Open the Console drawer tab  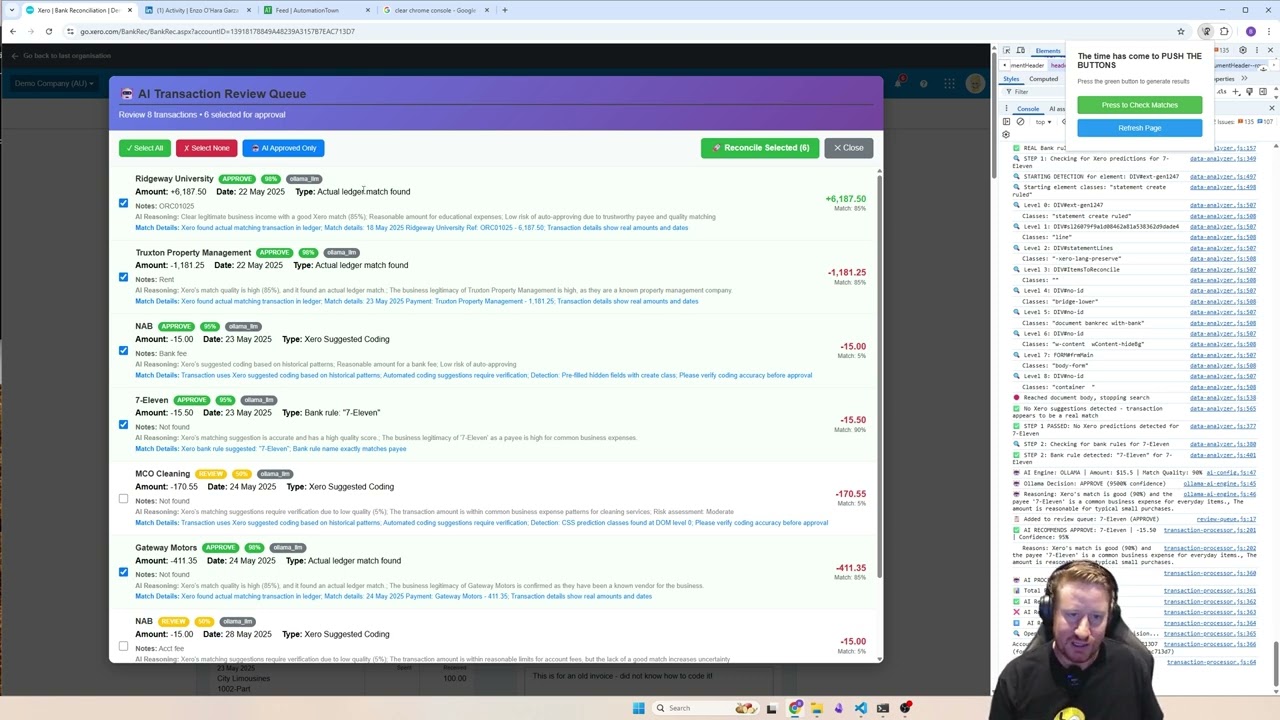click(1028, 108)
